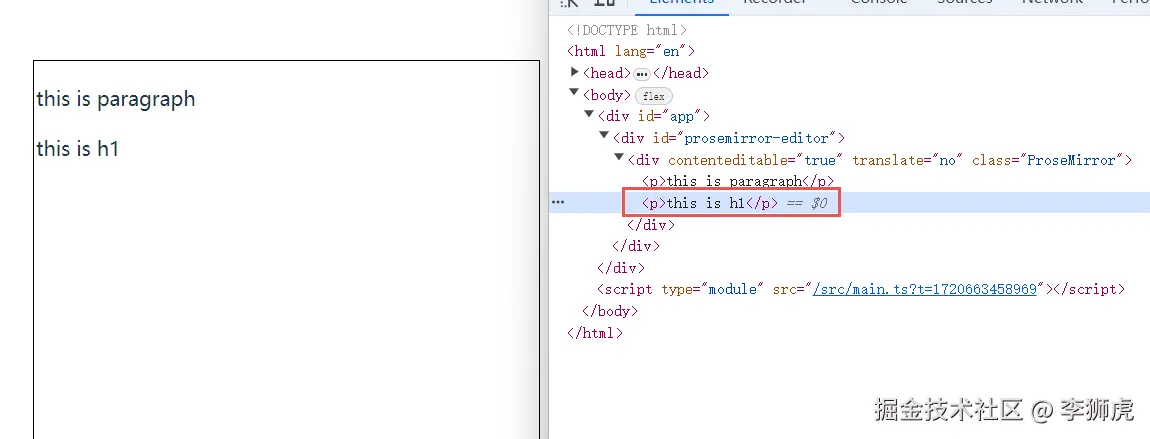
Task: Open the /src/main.ts?t=1720663458969 link
Action: [924, 289]
